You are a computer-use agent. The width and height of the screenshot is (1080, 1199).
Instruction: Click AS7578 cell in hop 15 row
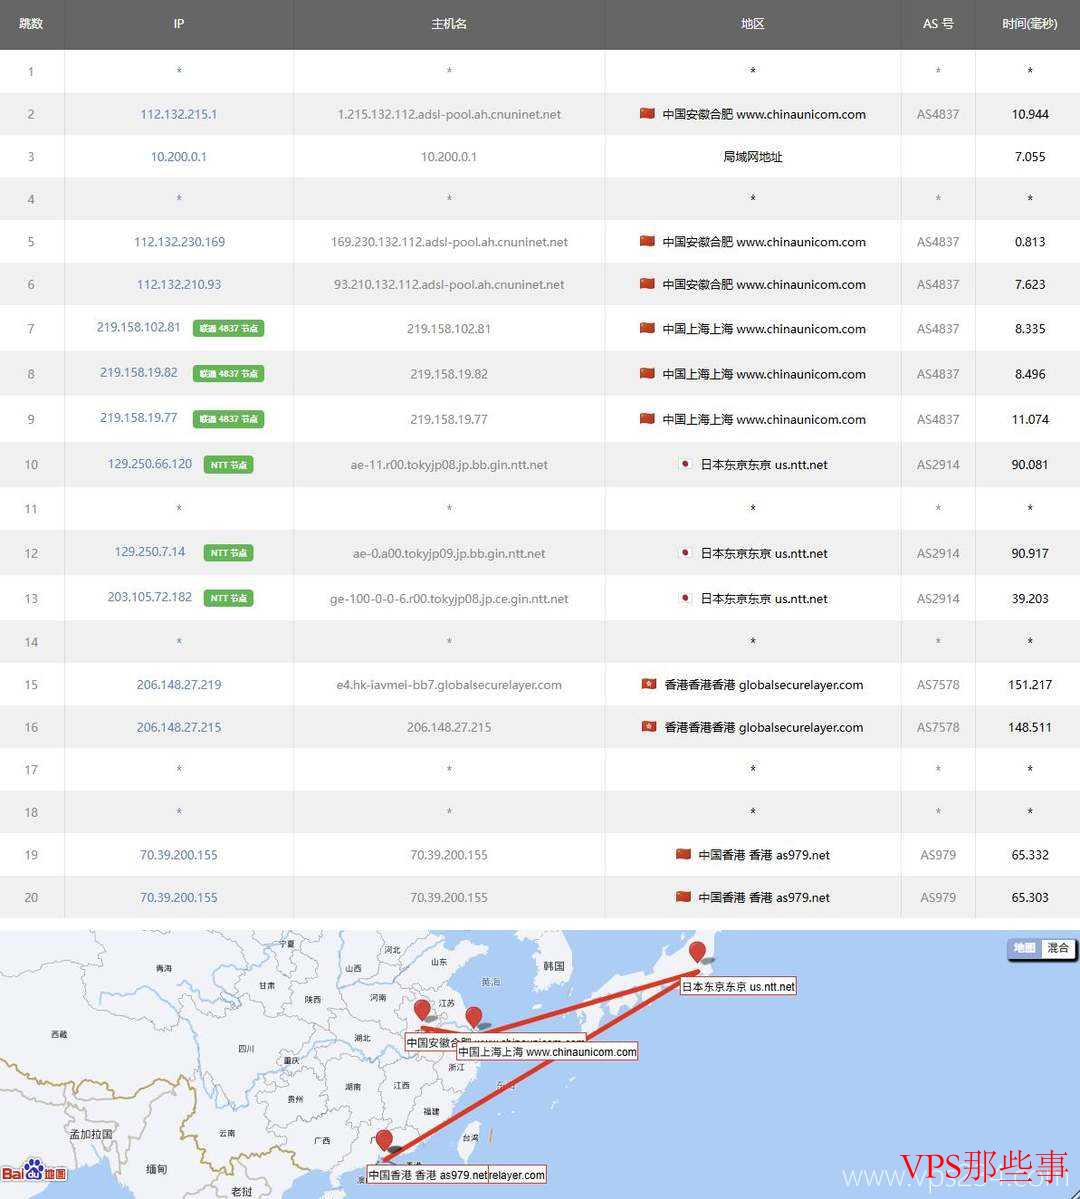click(x=938, y=684)
